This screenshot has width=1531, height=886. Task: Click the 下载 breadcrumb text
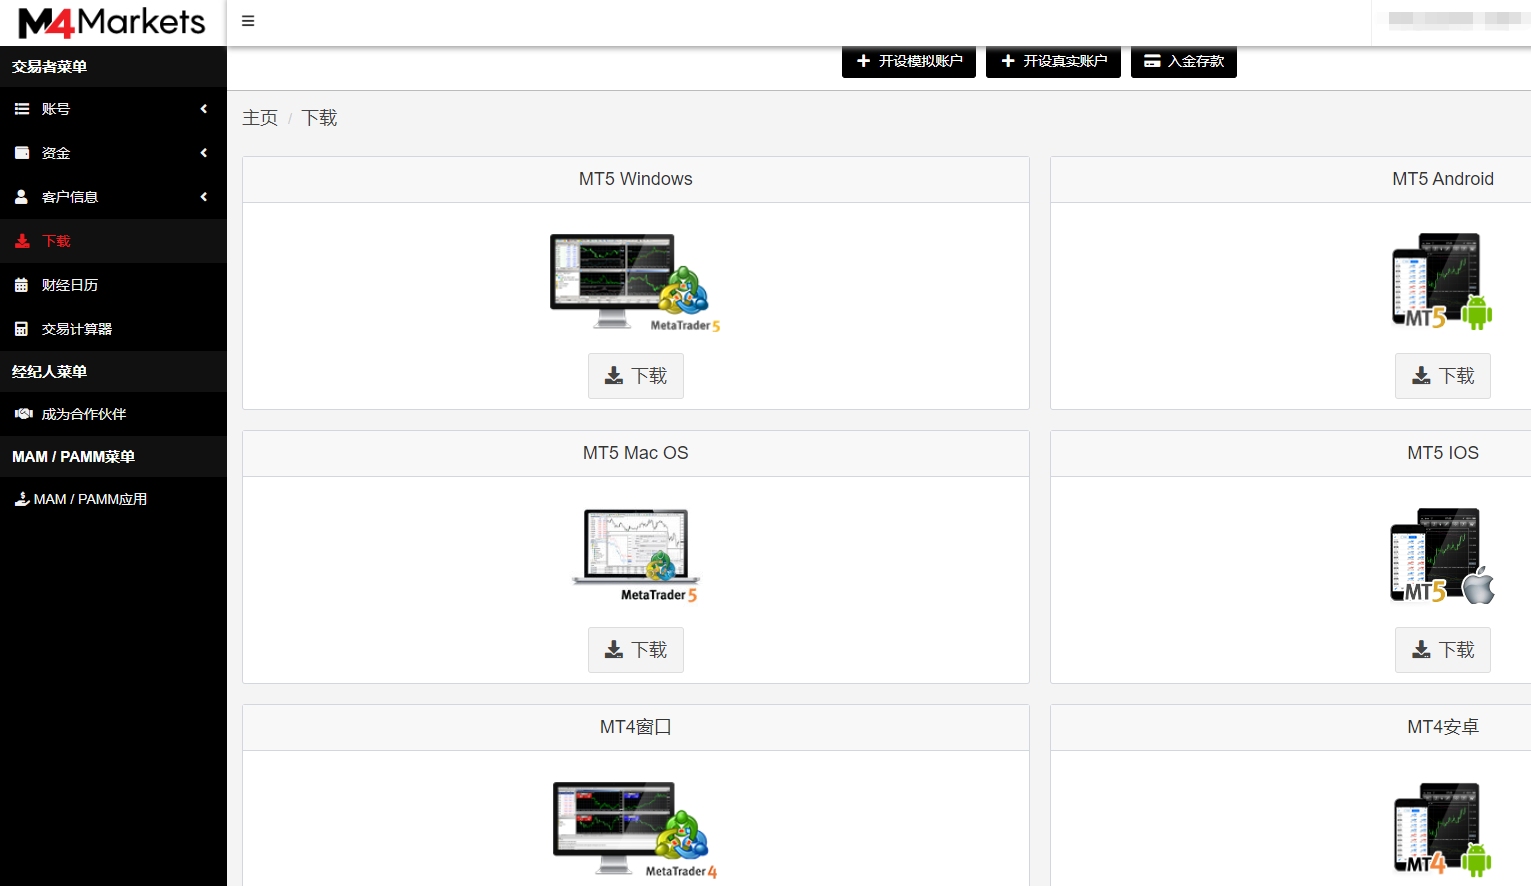(x=319, y=118)
